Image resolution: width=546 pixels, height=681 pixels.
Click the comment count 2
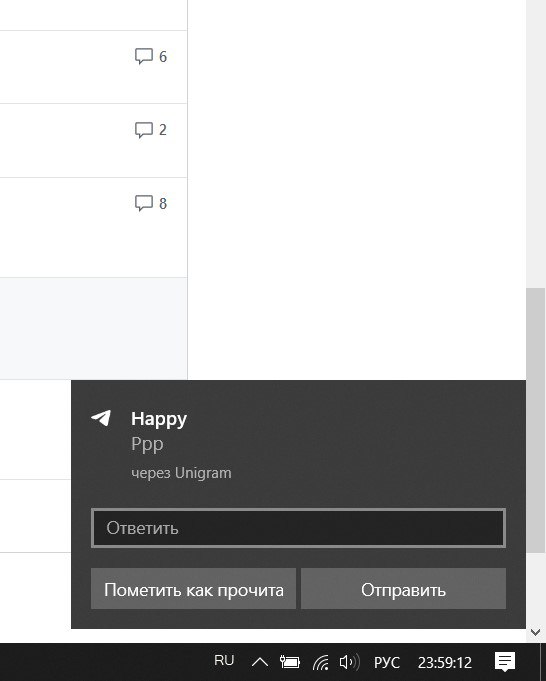click(x=163, y=129)
